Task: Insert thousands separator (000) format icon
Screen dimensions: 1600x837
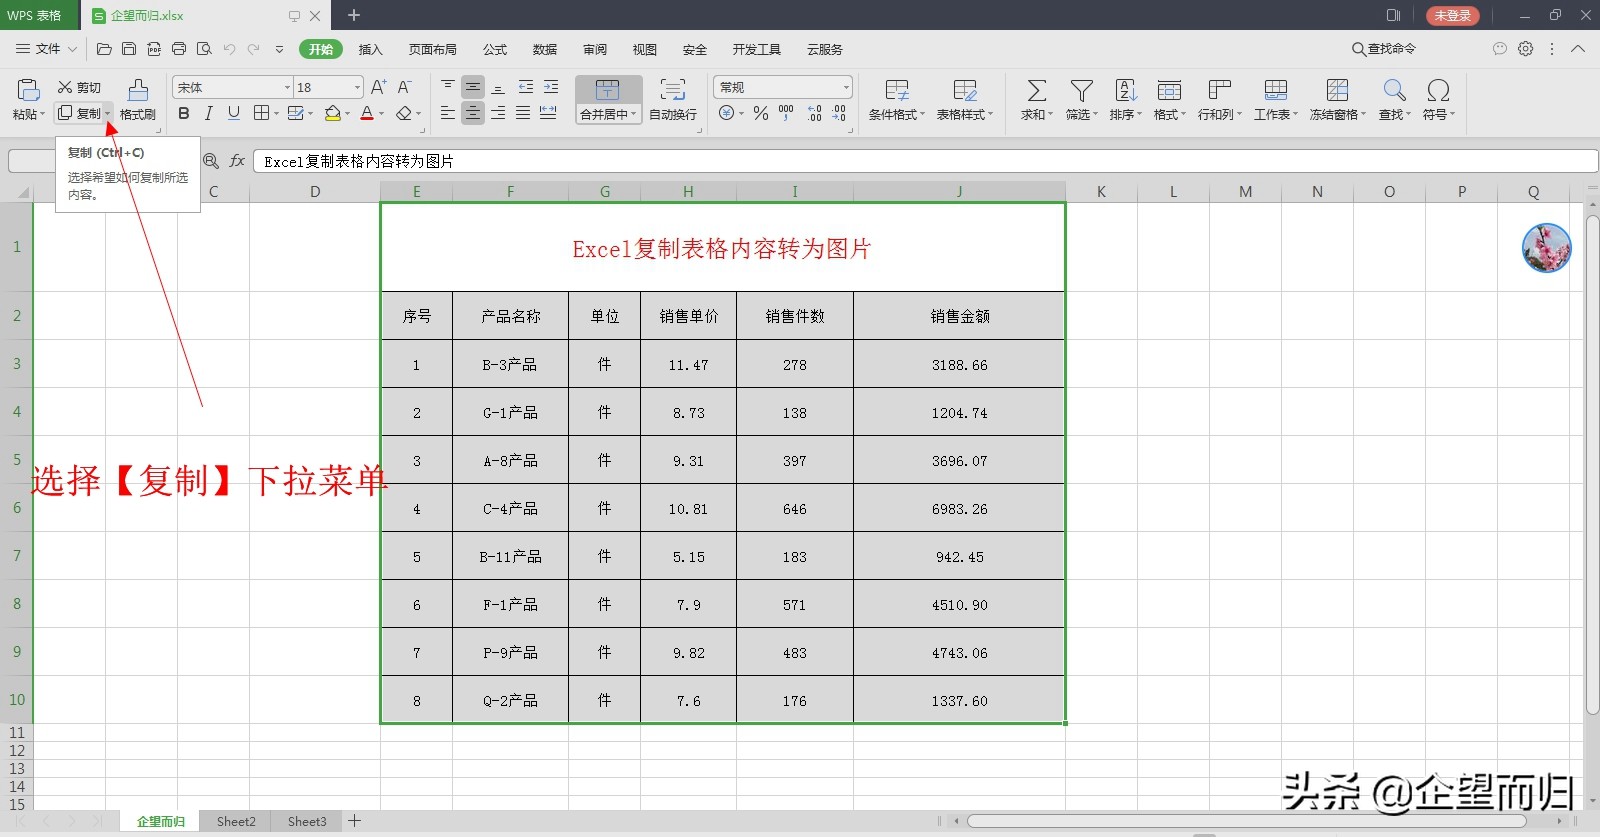Action: 786,113
